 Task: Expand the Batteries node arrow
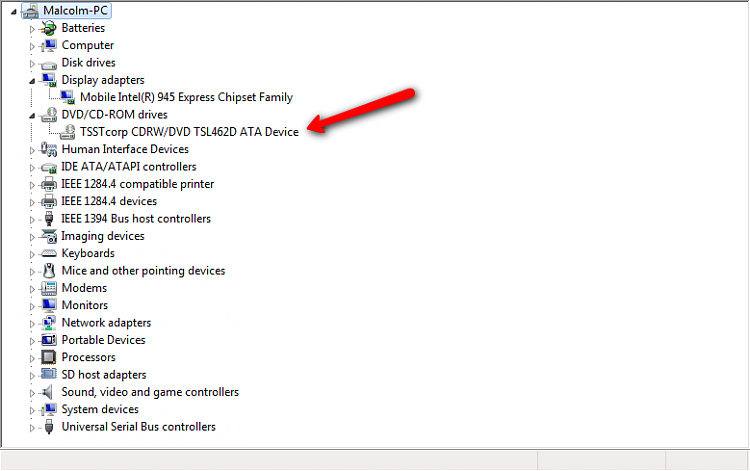32,29
